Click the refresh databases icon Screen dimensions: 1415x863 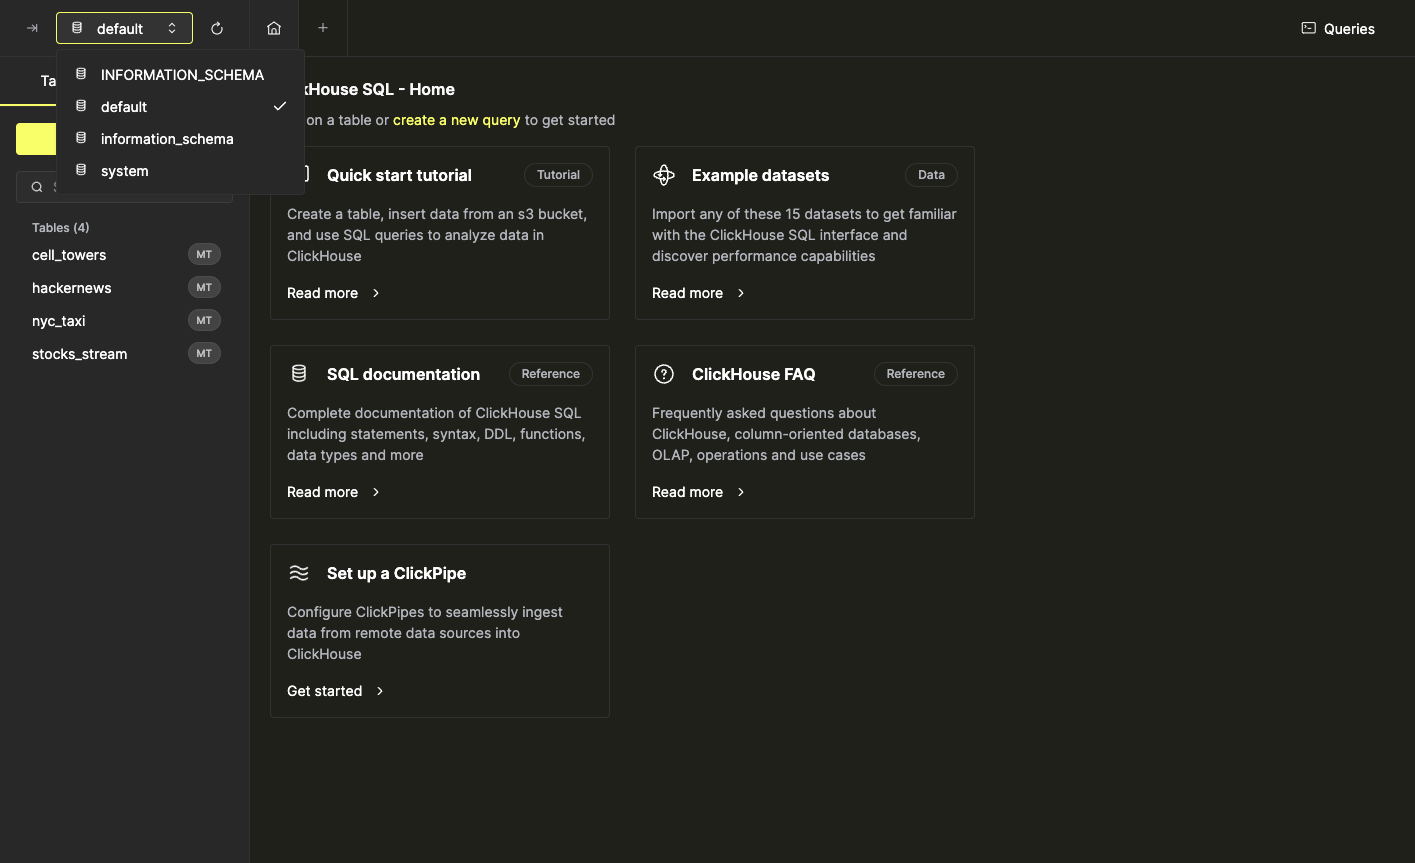(217, 28)
